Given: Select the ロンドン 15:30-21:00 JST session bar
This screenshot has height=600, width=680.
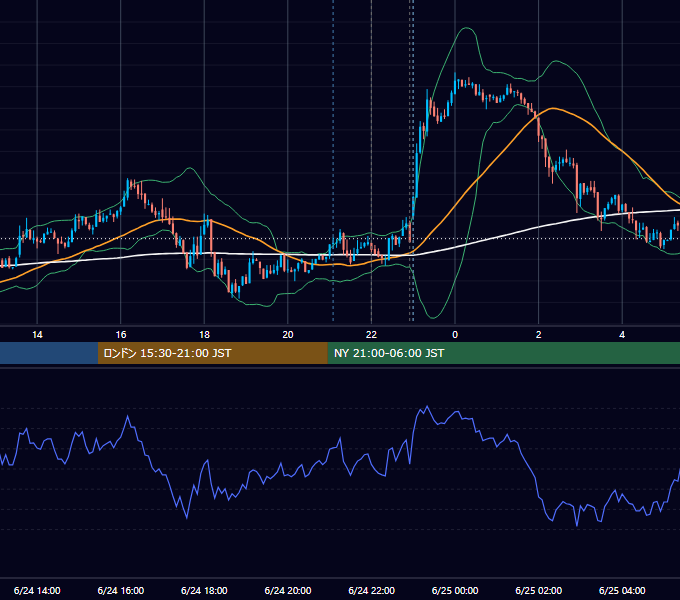Looking at the screenshot, I should [x=212, y=353].
